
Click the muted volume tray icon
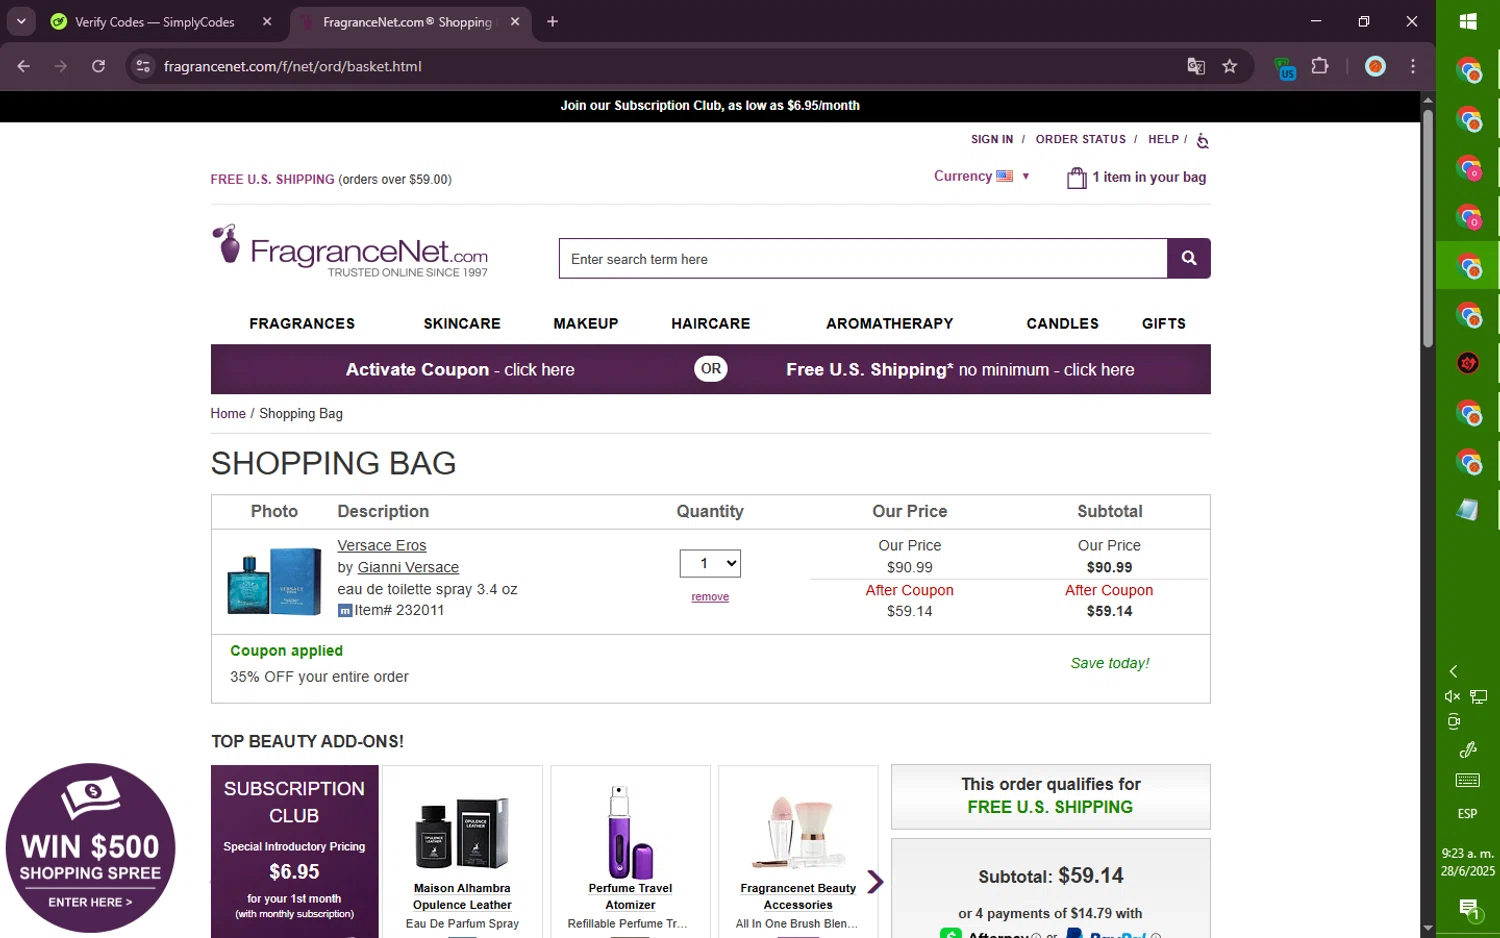[1452, 696]
